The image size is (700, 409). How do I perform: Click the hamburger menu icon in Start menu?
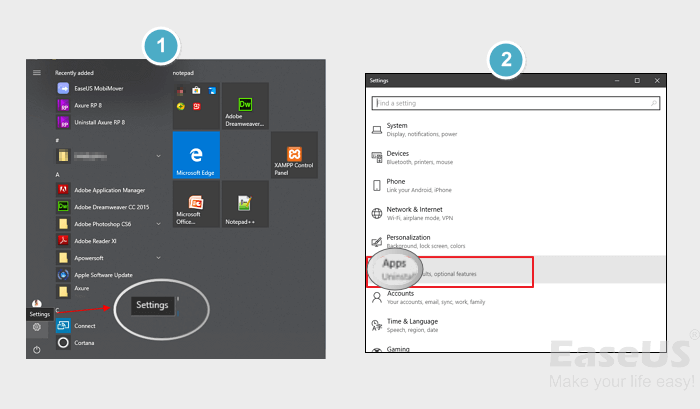coord(37,72)
